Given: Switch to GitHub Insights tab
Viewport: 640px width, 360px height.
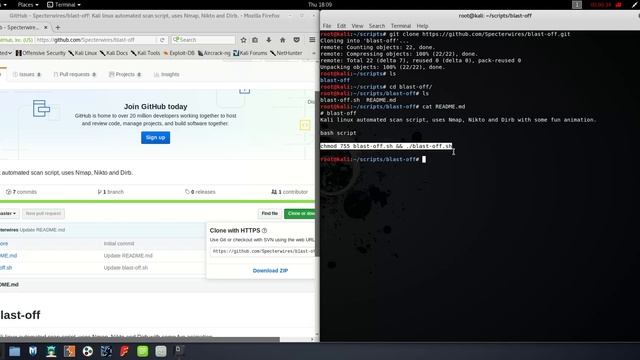Looking at the screenshot, I should click(167, 74).
